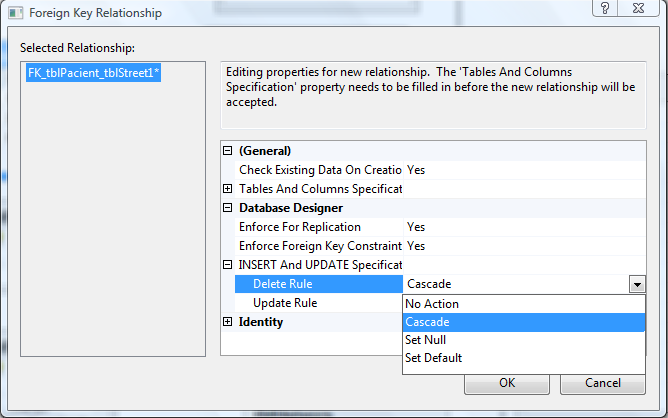Viewport: 668px width, 418px height.
Task: Select Enforce Foreign Key Constraint property
Action: [320, 246]
